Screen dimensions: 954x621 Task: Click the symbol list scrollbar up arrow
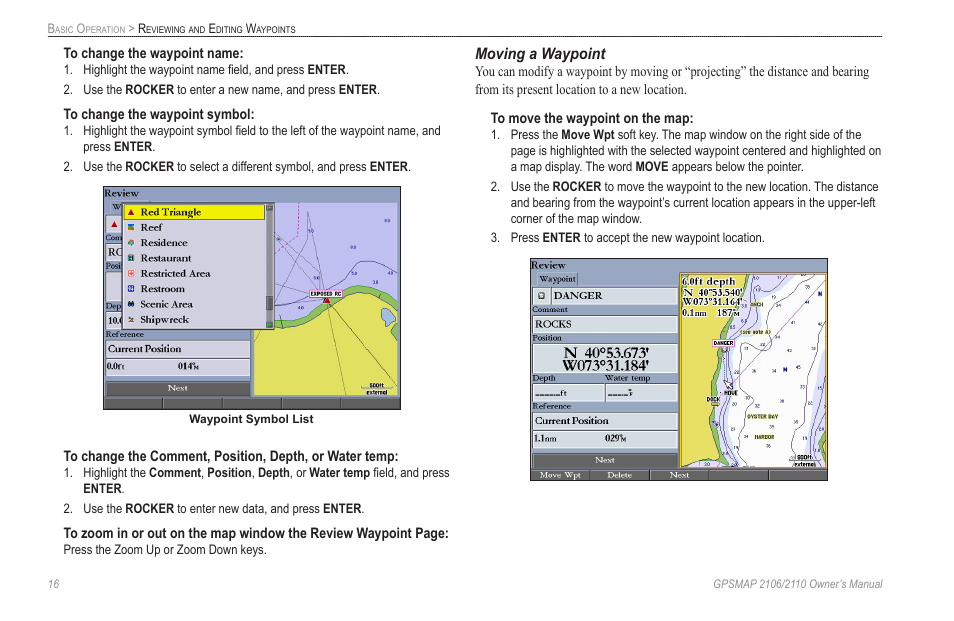tap(270, 208)
